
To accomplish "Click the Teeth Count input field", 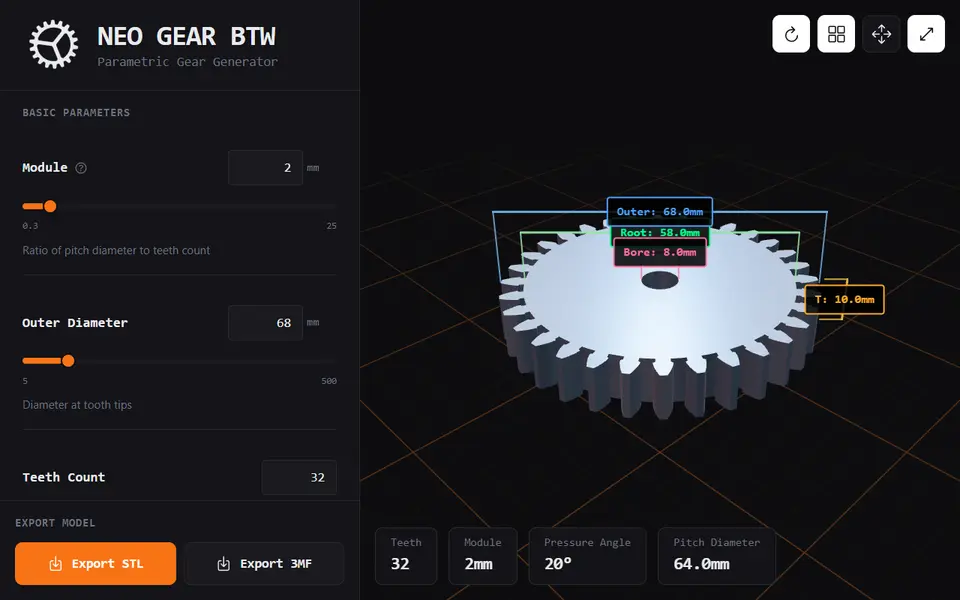I will tap(299, 478).
